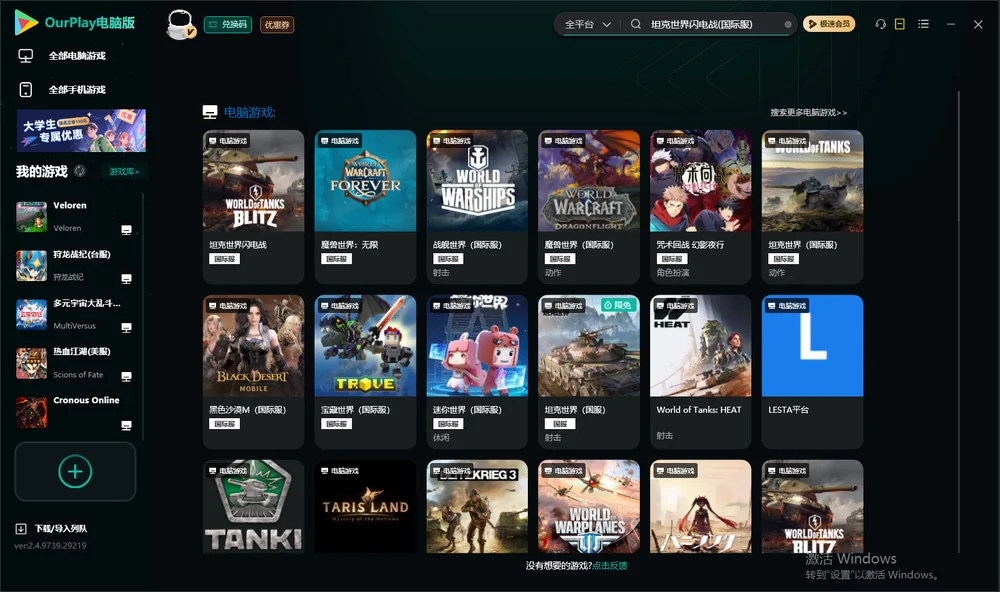Open Trove 宝藏世界 game card
Viewport: 1000px width, 592px height.
coord(365,372)
